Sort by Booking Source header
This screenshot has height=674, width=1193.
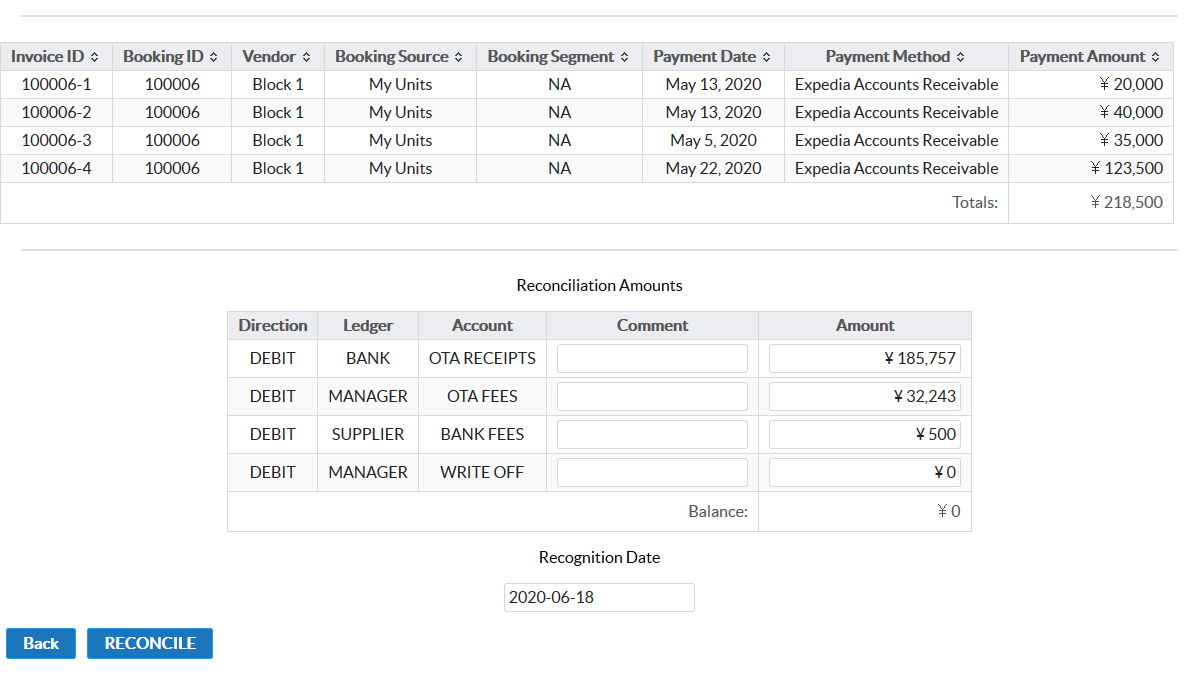(399, 57)
